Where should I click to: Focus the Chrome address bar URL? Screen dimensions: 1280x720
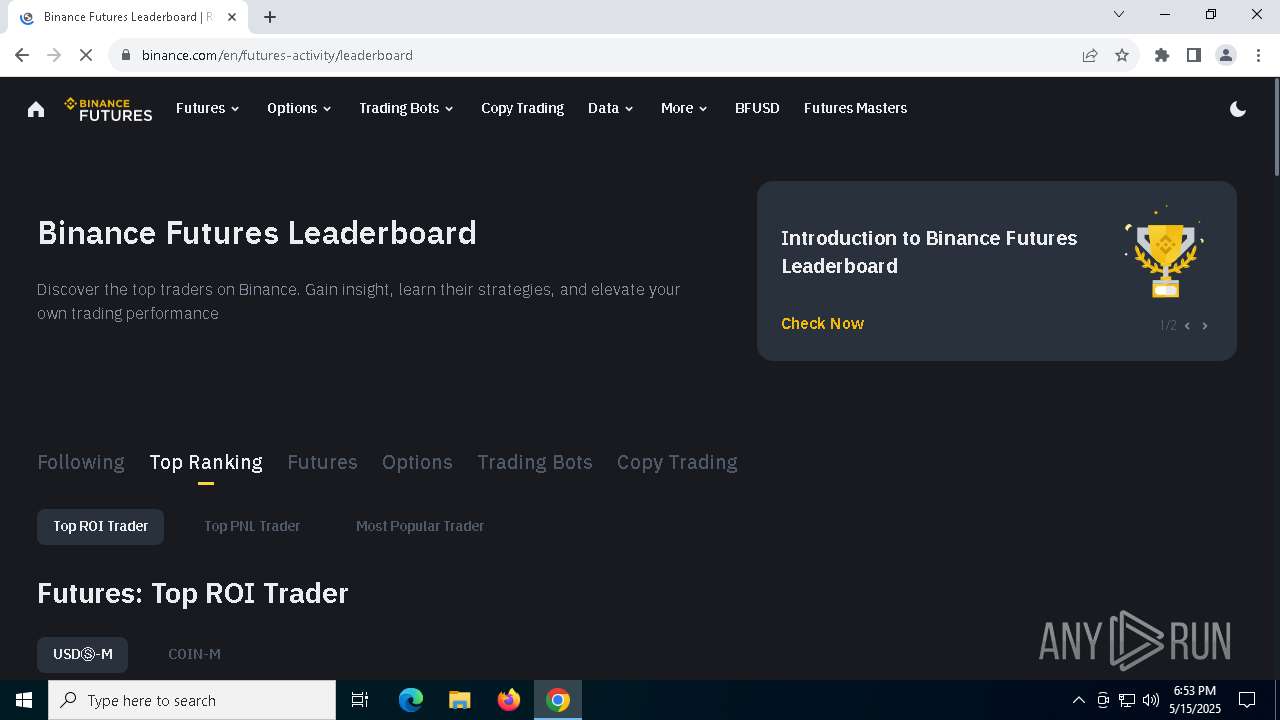click(x=277, y=55)
